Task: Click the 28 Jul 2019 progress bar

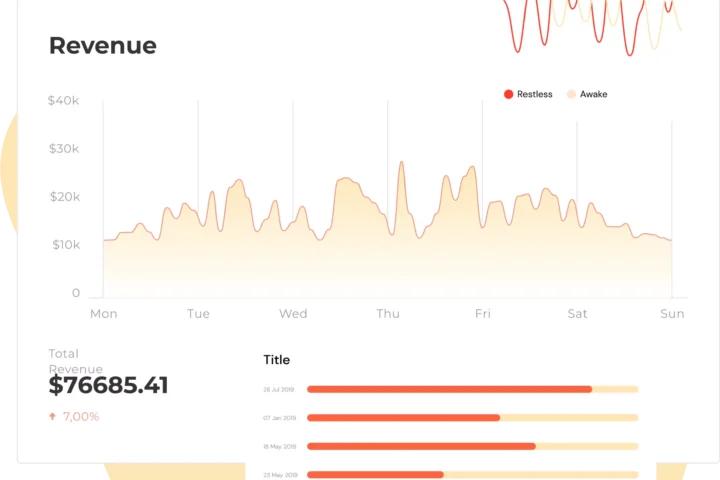Action: 472,389
